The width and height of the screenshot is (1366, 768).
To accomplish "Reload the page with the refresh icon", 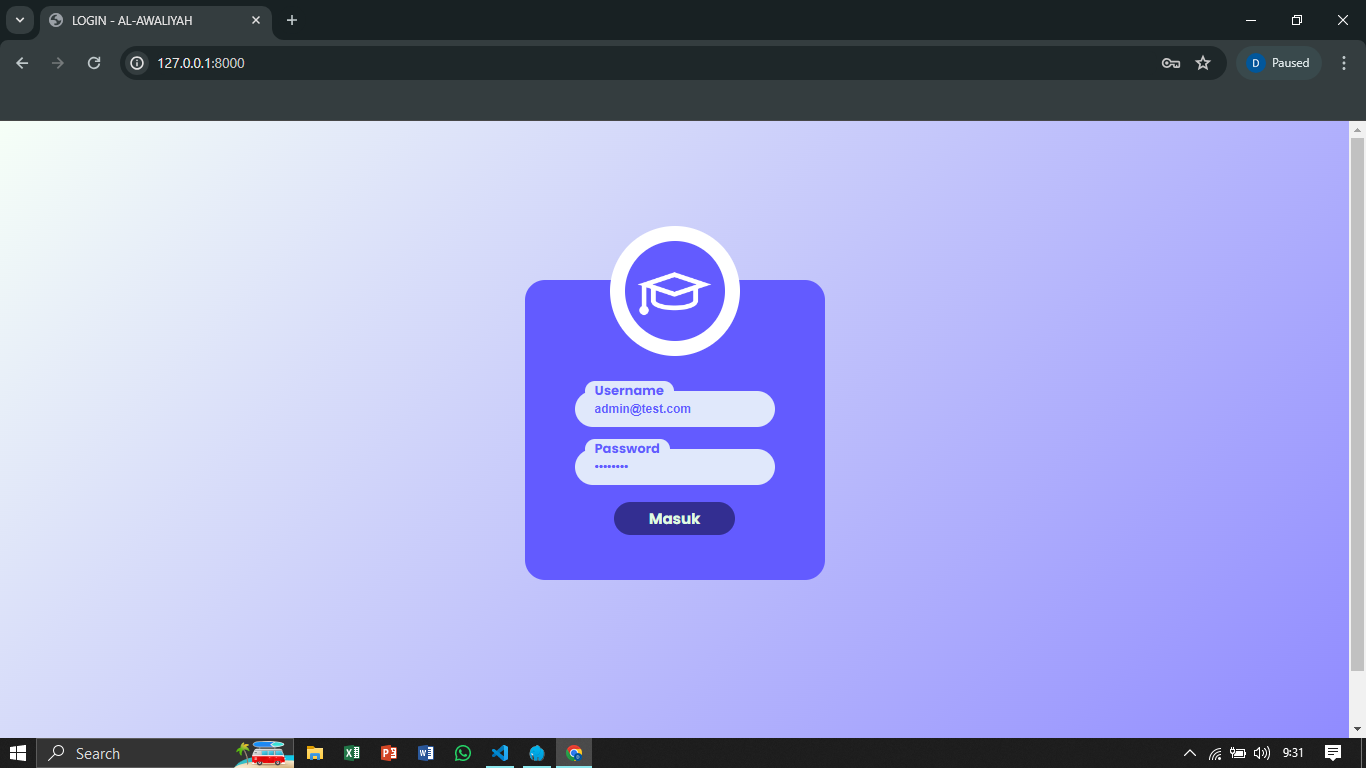I will (94, 63).
